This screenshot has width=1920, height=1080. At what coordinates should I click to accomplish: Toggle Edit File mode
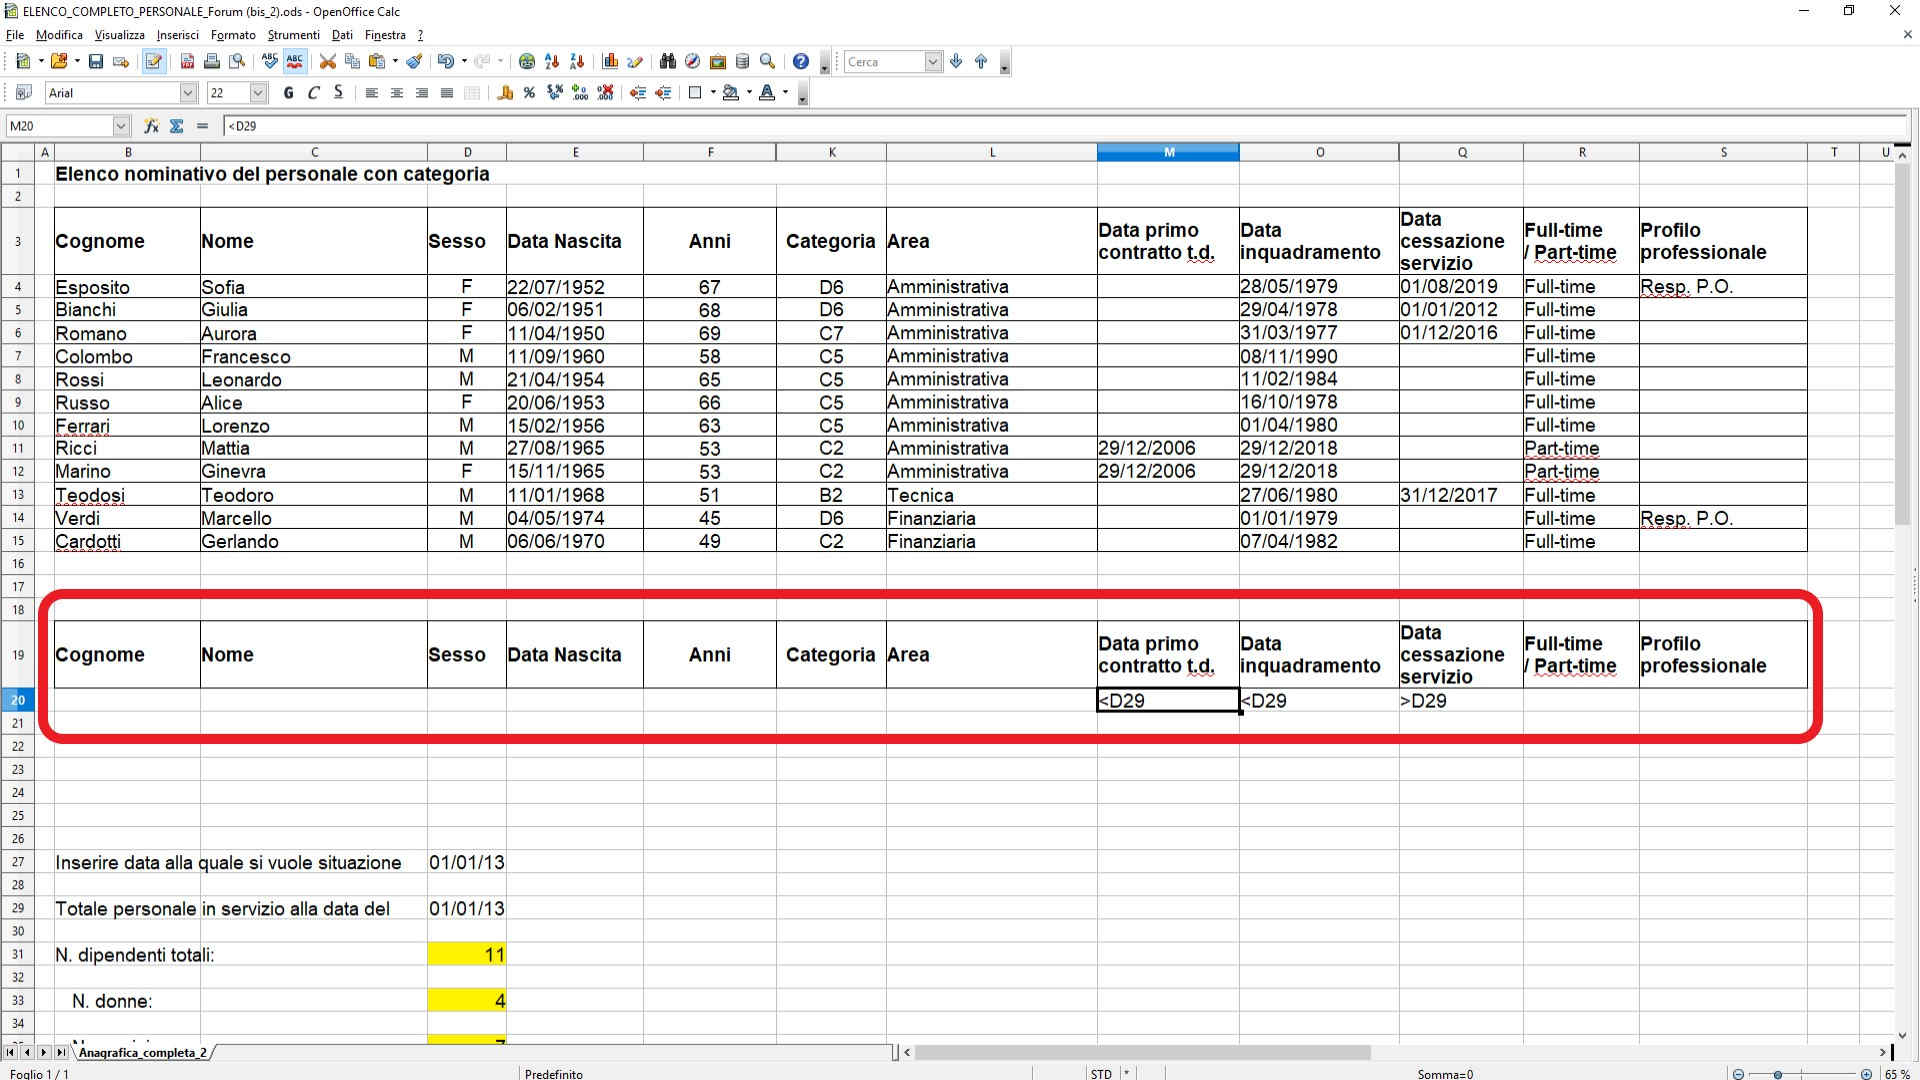pyautogui.click(x=153, y=62)
